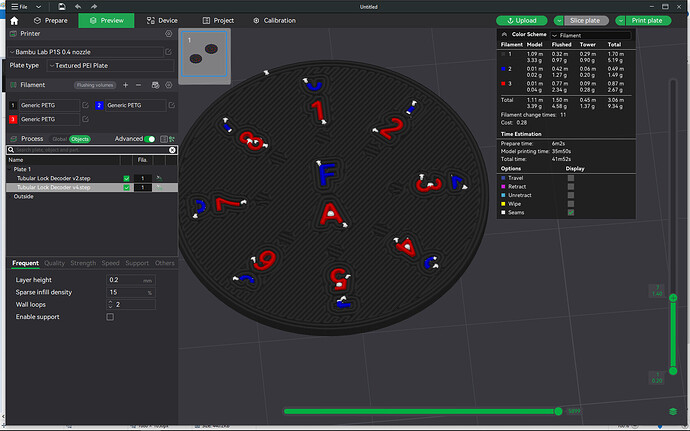This screenshot has width=690, height=431.
Task: Open settings icon for Decoder v4.step row
Action: tap(159, 188)
